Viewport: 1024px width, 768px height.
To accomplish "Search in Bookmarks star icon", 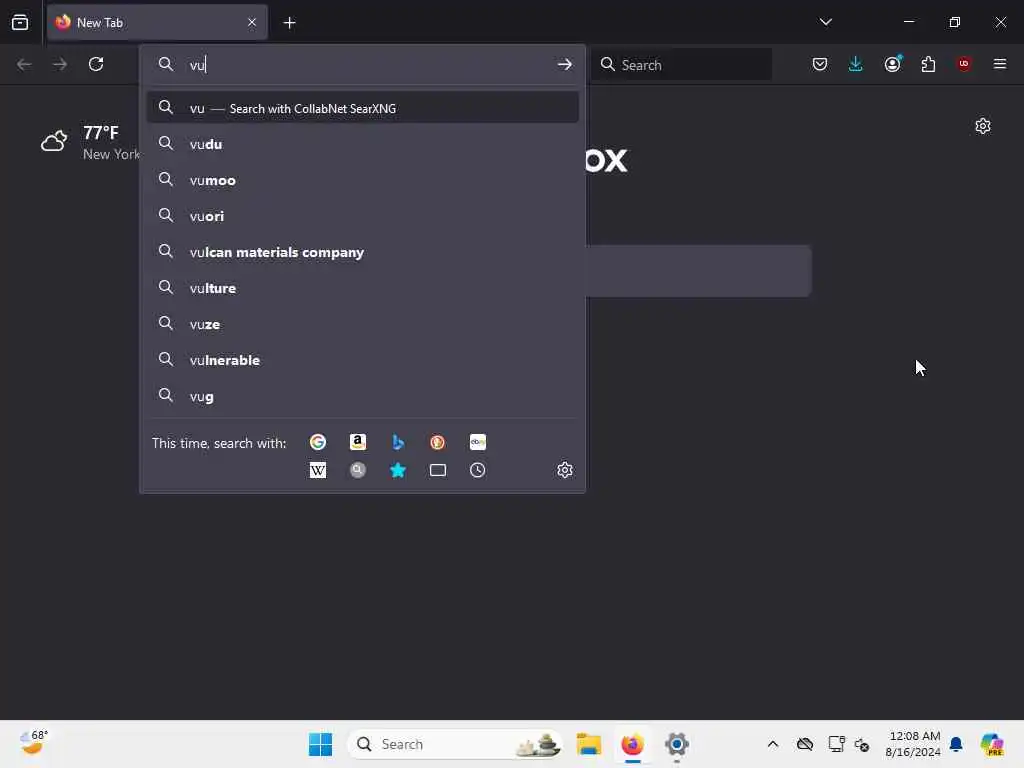I will (398, 470).
